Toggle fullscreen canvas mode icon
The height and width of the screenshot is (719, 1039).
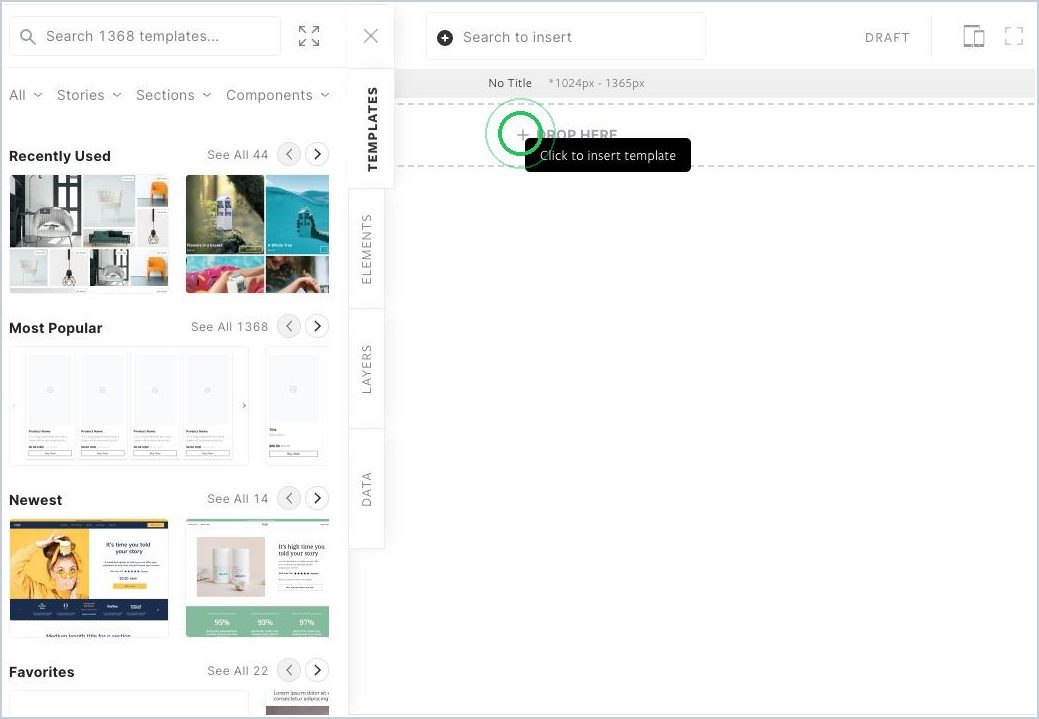coord(1014,36)
